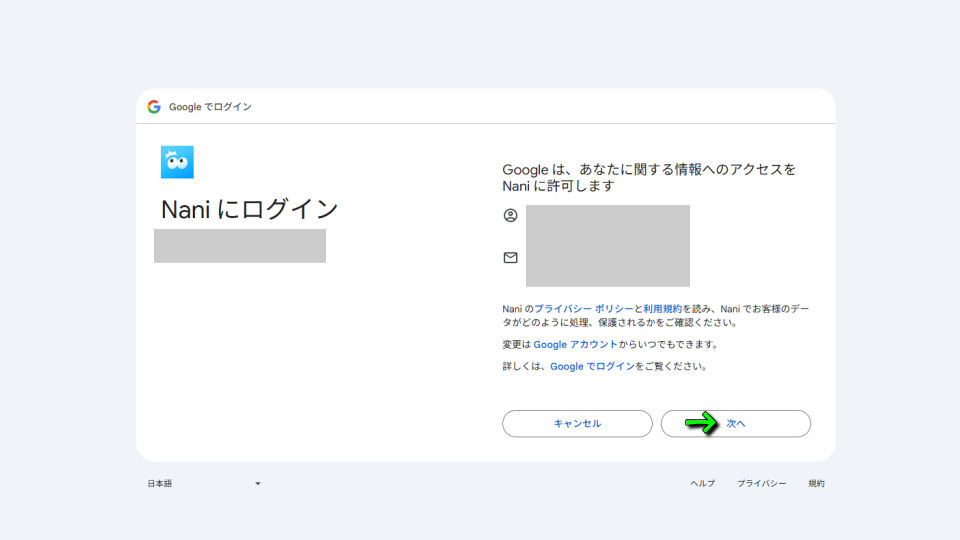Open the 利用規約 link
The height and width of the screenshot is (540, 960).
pyautogui.click(x=662, y=310)
